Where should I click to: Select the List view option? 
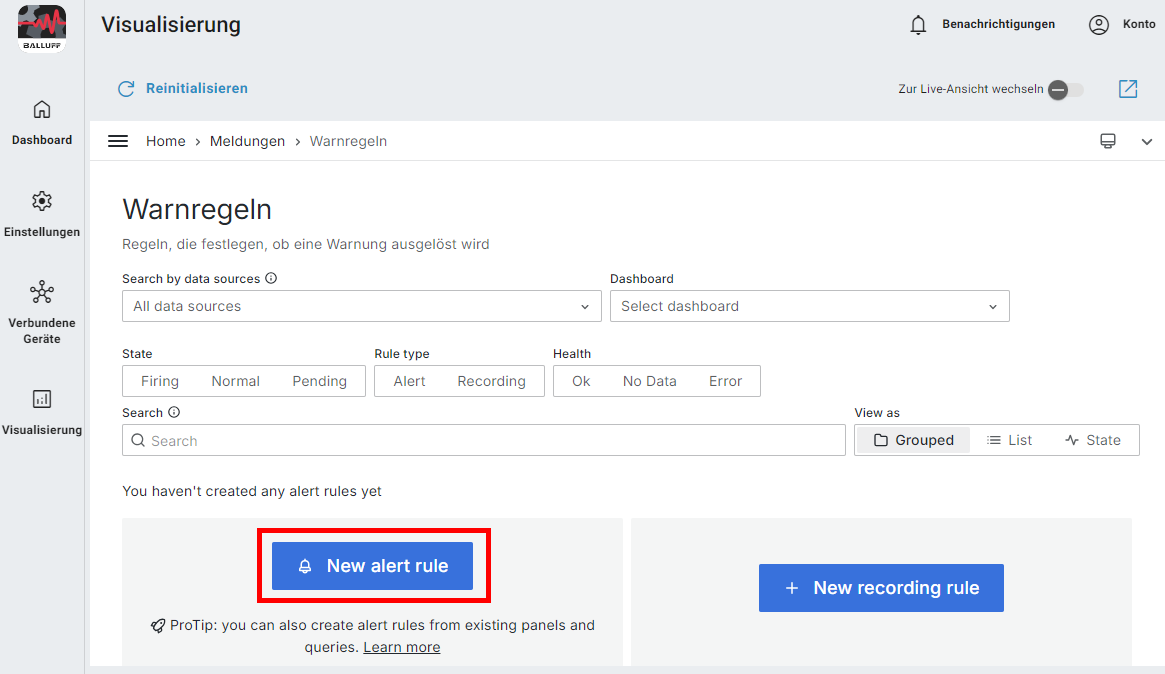click(x=1009, y=440)
